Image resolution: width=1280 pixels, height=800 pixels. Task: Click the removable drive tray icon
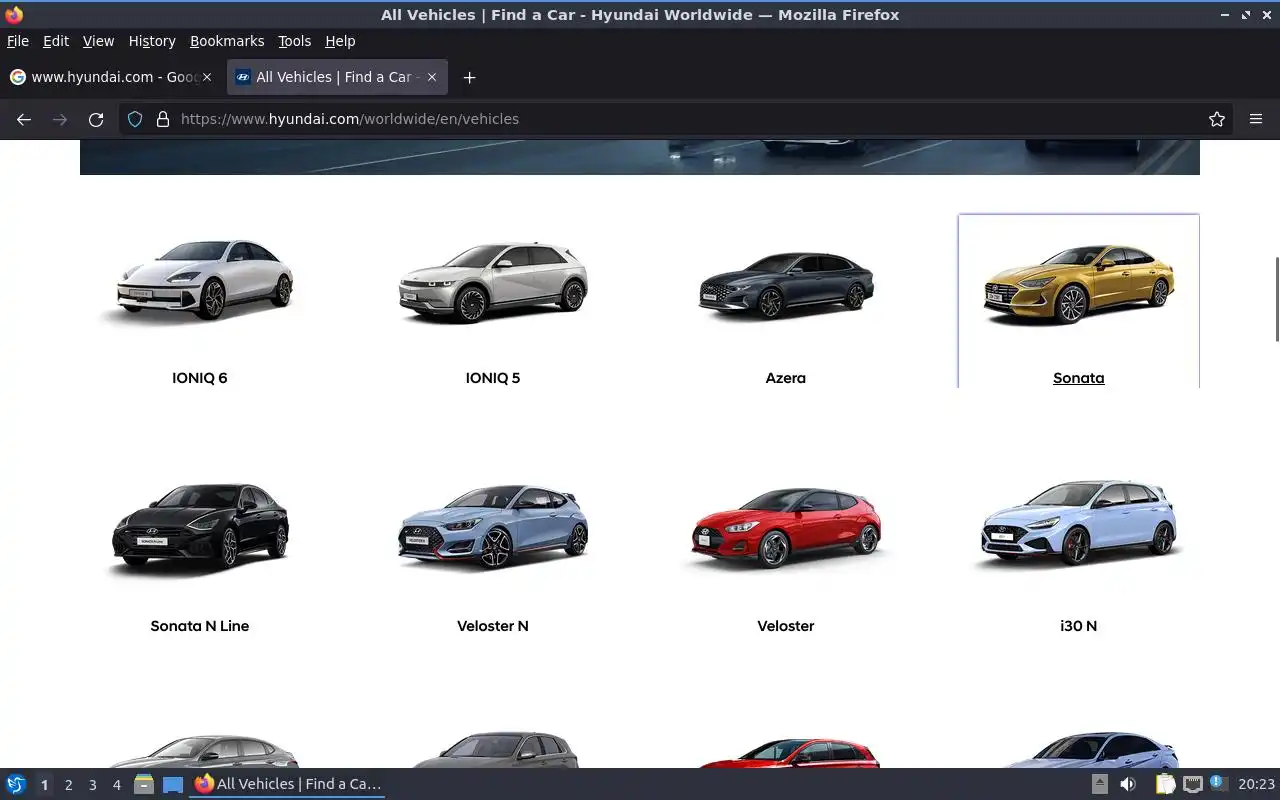[1100, 785]
